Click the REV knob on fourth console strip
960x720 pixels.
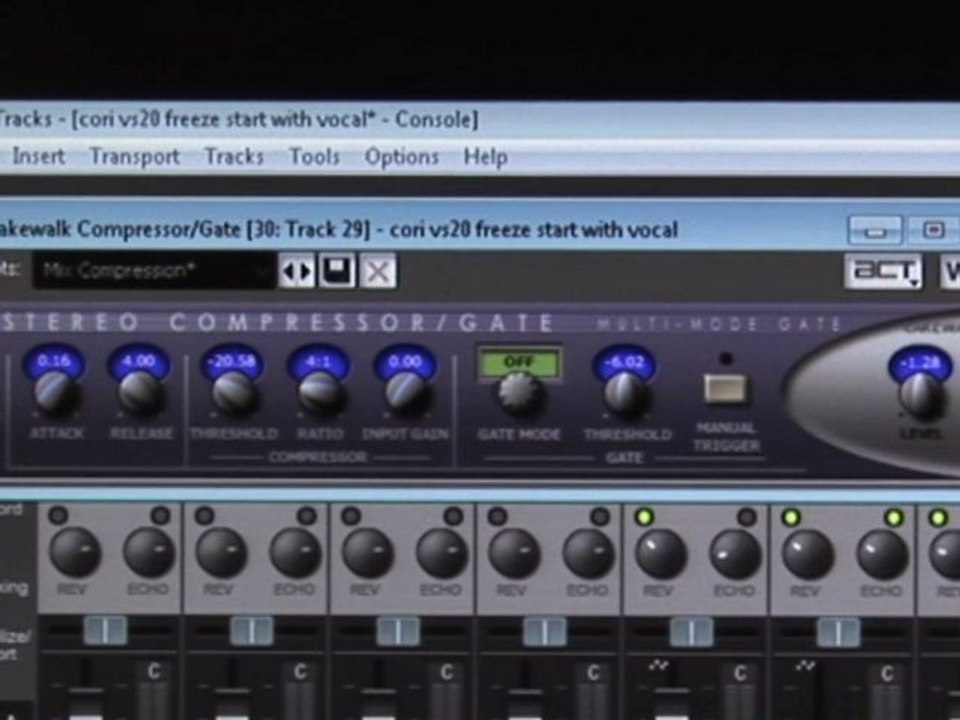[x=514, y=555]
